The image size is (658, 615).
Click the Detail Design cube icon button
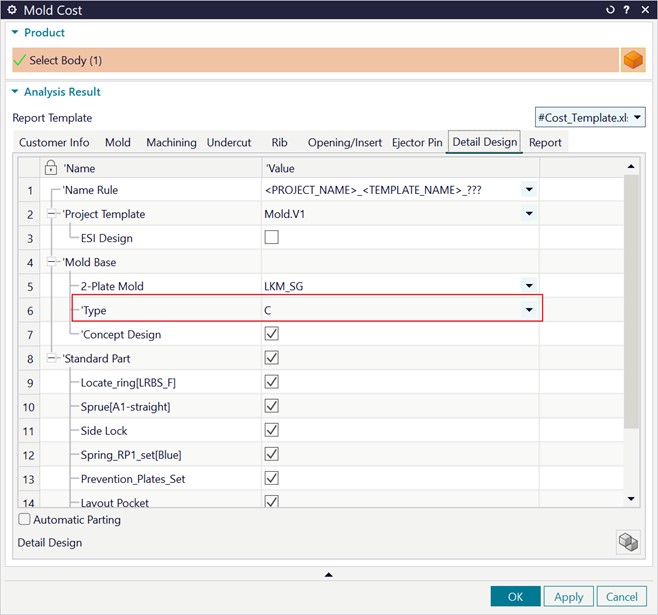(x=628, y=542)
